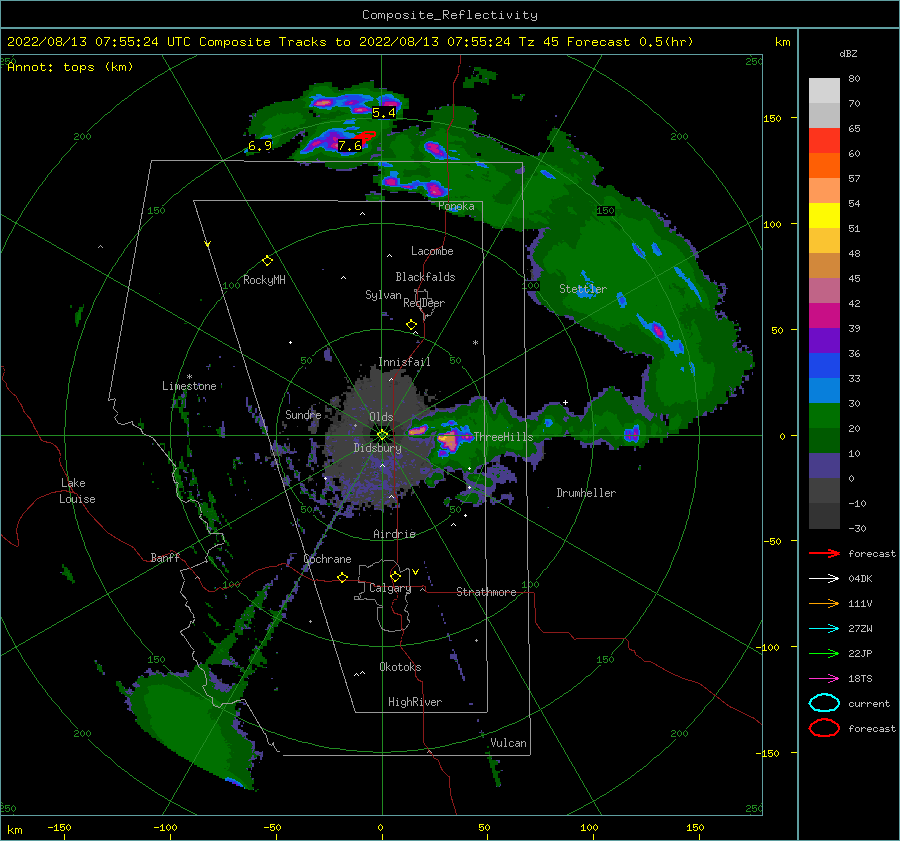900x841 pixels.
Task: Select the 65 dBZ red color swatch
Action: pos(824,140)
